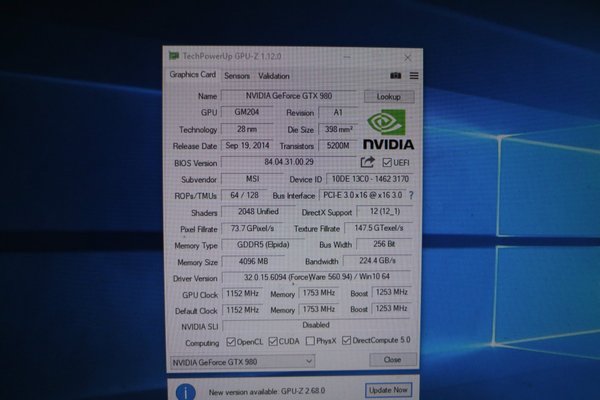This screenshot has width=600, height=400.
Task: Click the Update Now button
Action: coord(388,390)
